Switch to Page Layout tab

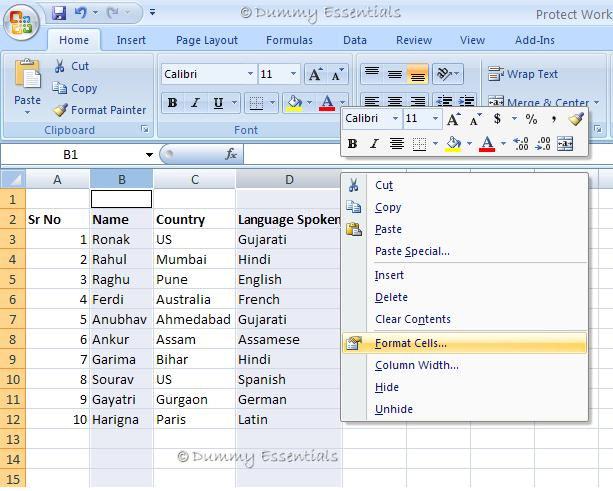(207, 40)
